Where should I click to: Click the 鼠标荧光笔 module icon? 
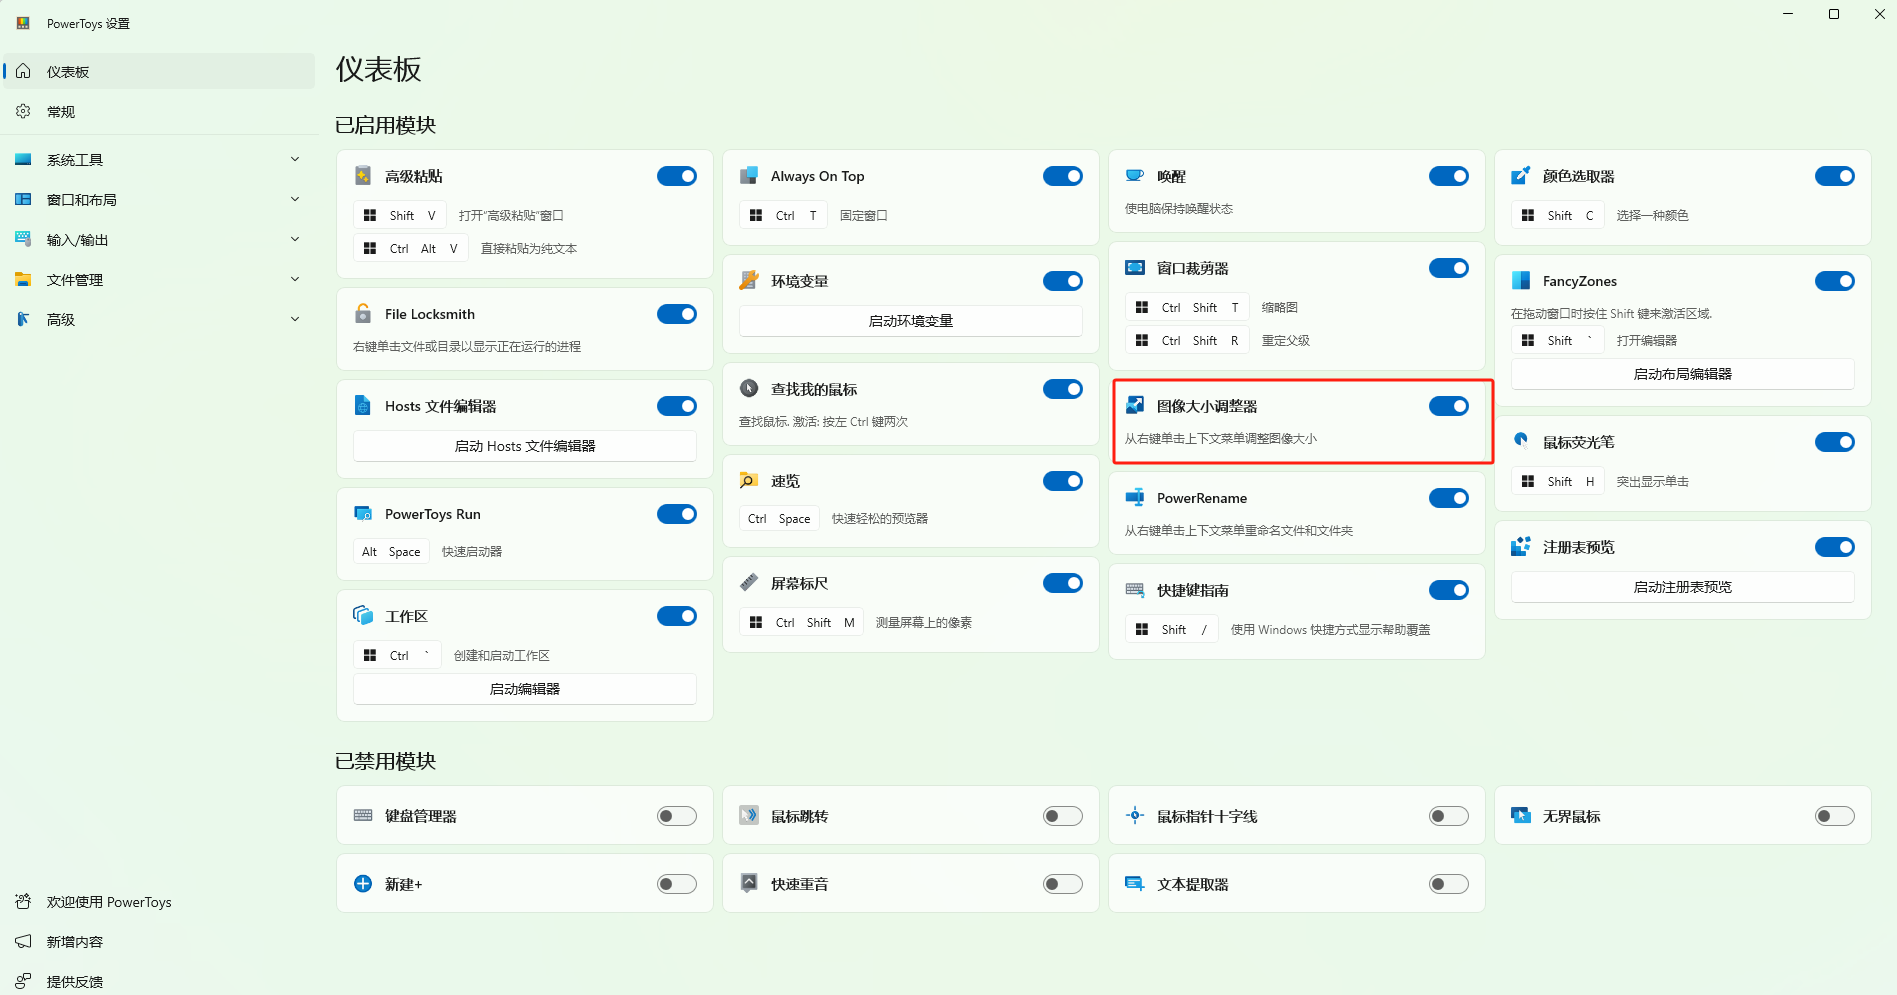pyautogui.click(x=1521, y=442)
